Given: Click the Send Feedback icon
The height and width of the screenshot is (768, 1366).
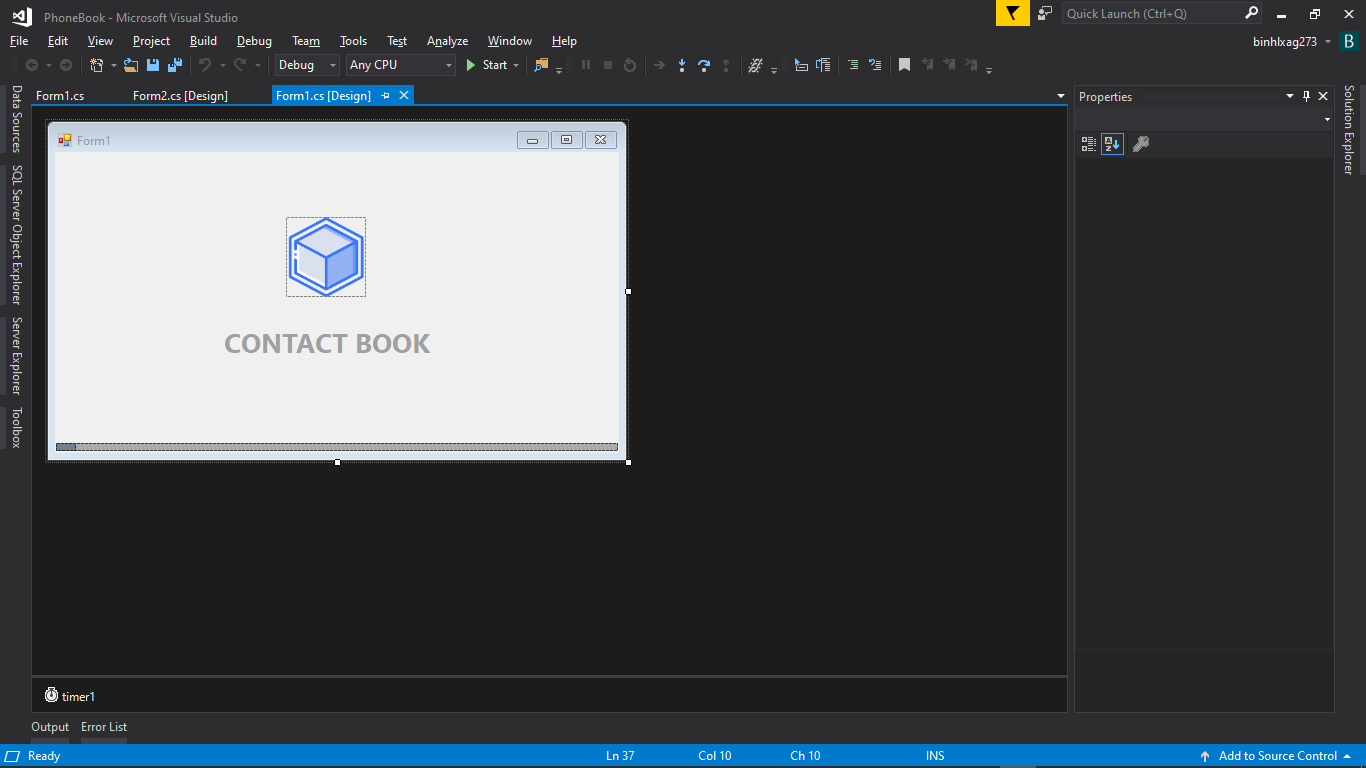Looking at the screenshot, I should (1045, 13).
